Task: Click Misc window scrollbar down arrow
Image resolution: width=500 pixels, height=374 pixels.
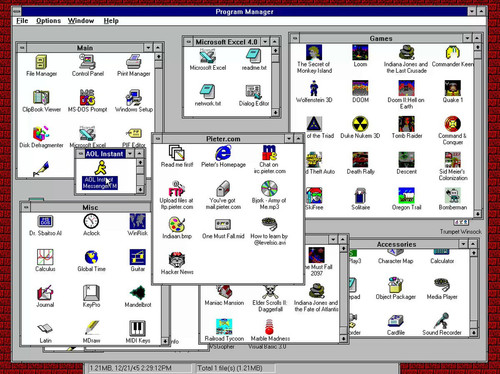Action: pyautogui.click(x=165, y=341)
